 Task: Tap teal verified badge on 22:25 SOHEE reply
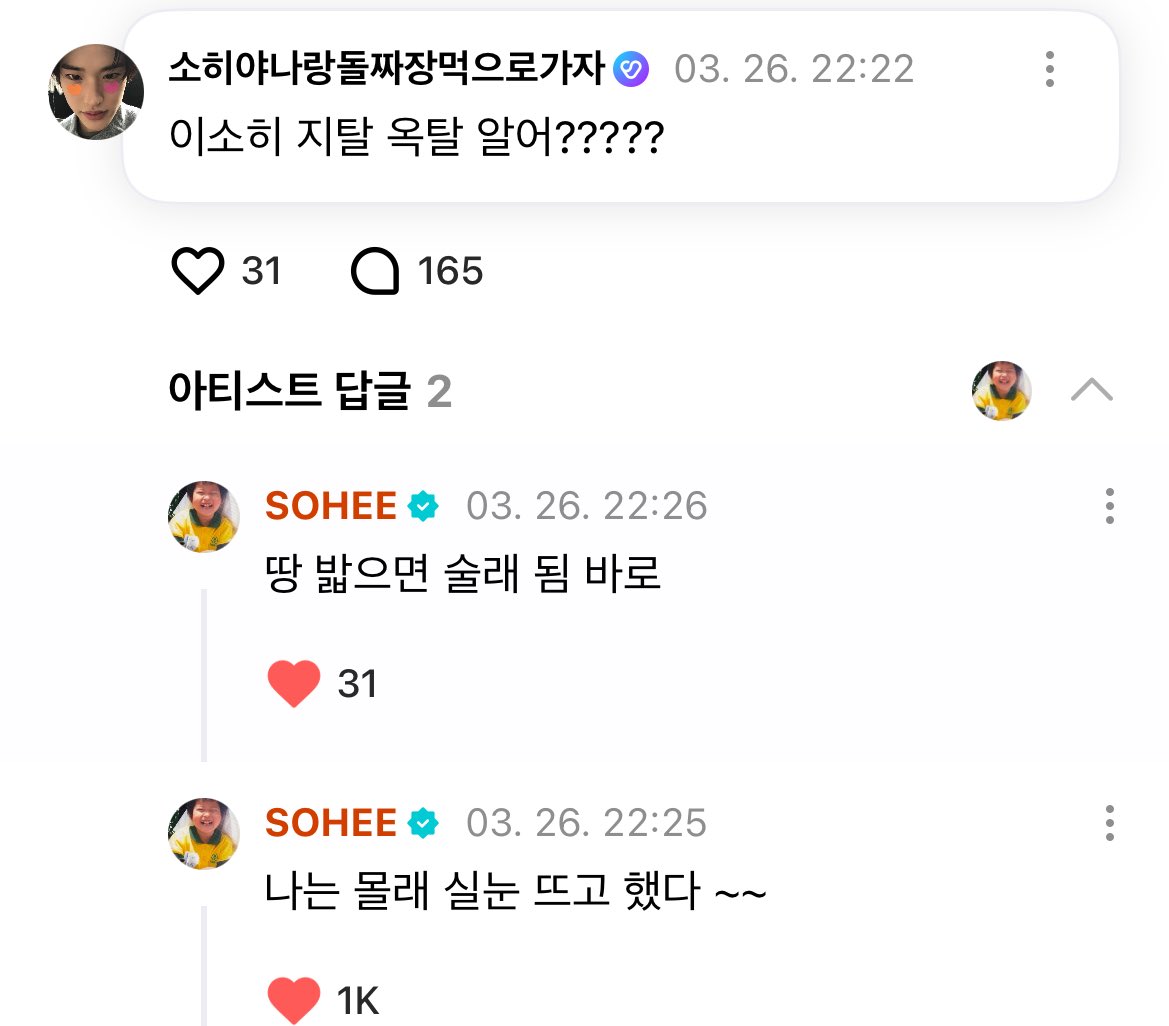(x=423, y=823)
